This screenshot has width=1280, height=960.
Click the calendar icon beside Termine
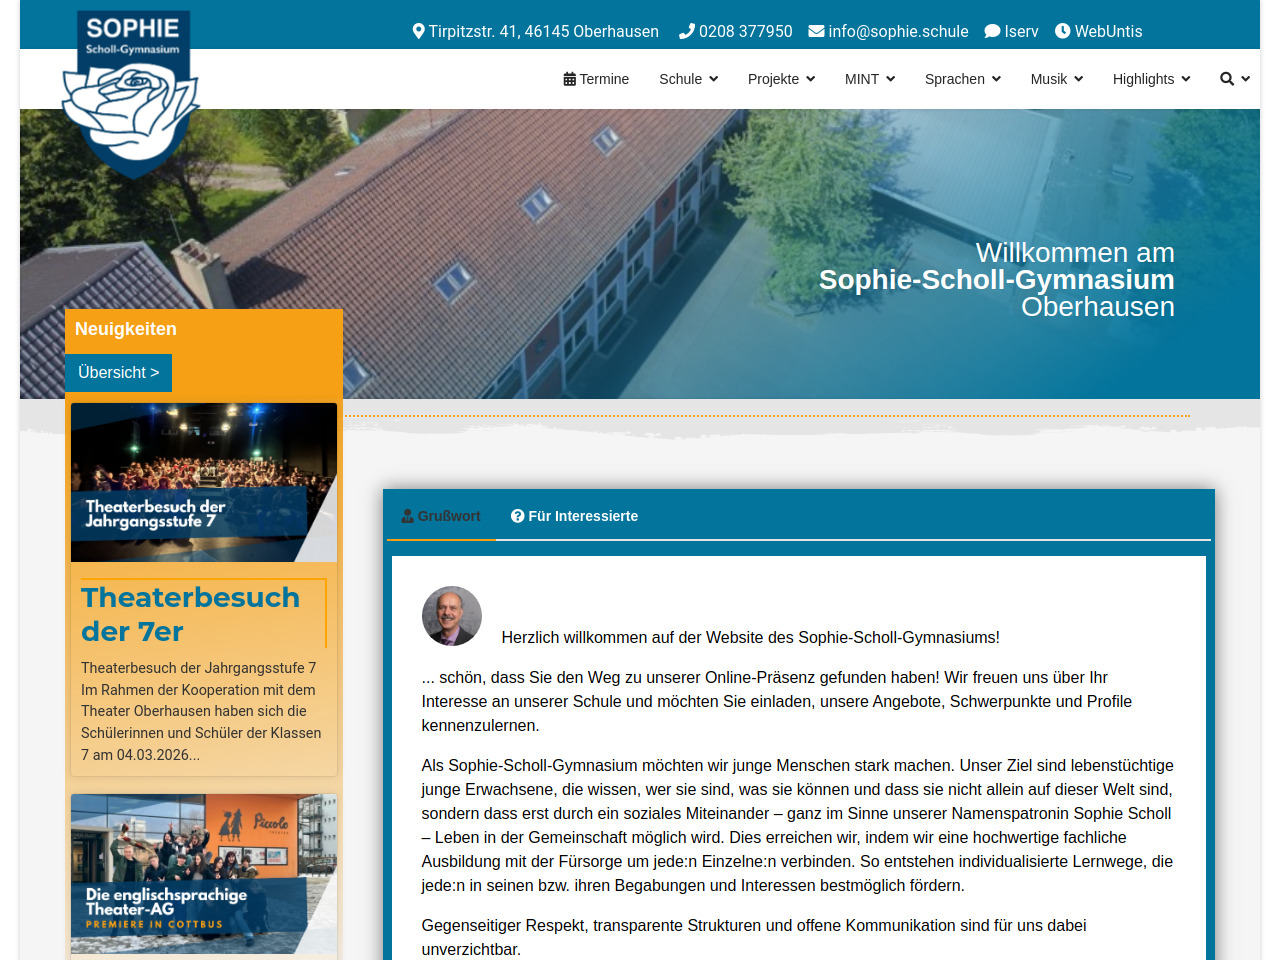[569, 79]
